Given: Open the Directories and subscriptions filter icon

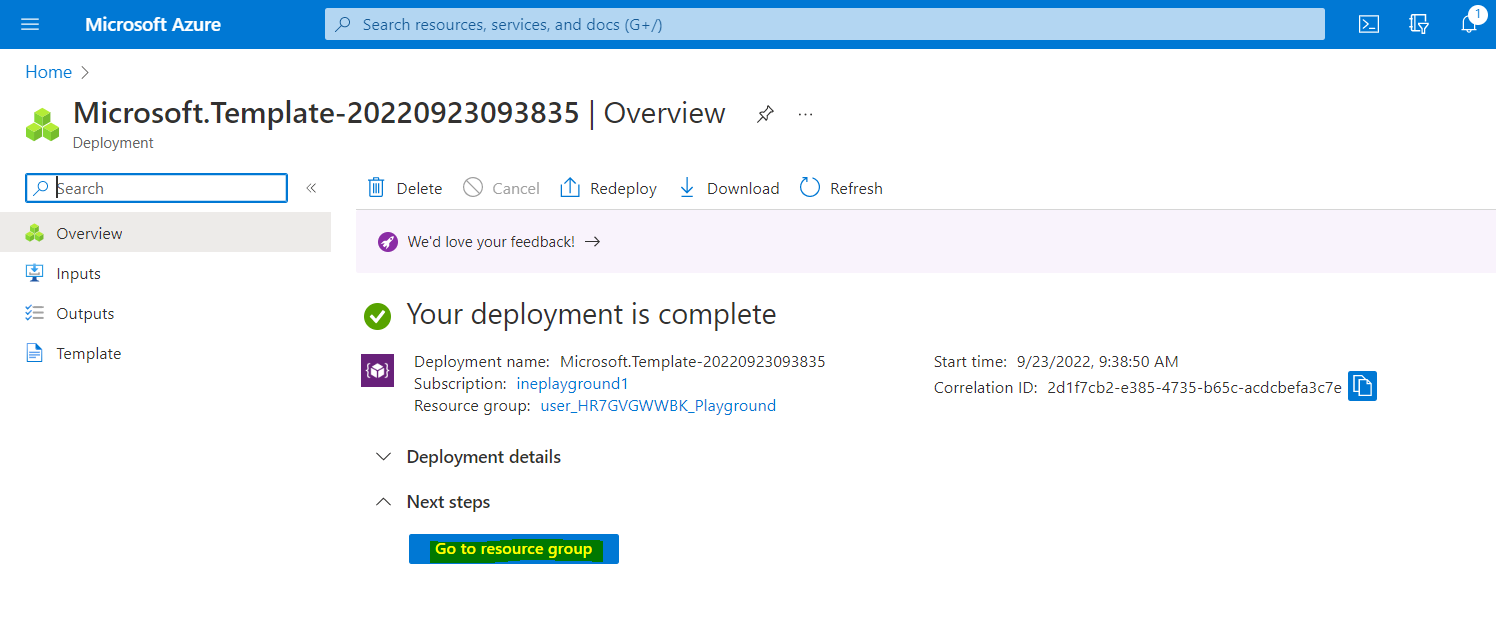Looking at the screenshot, I should pos(1418,24).
